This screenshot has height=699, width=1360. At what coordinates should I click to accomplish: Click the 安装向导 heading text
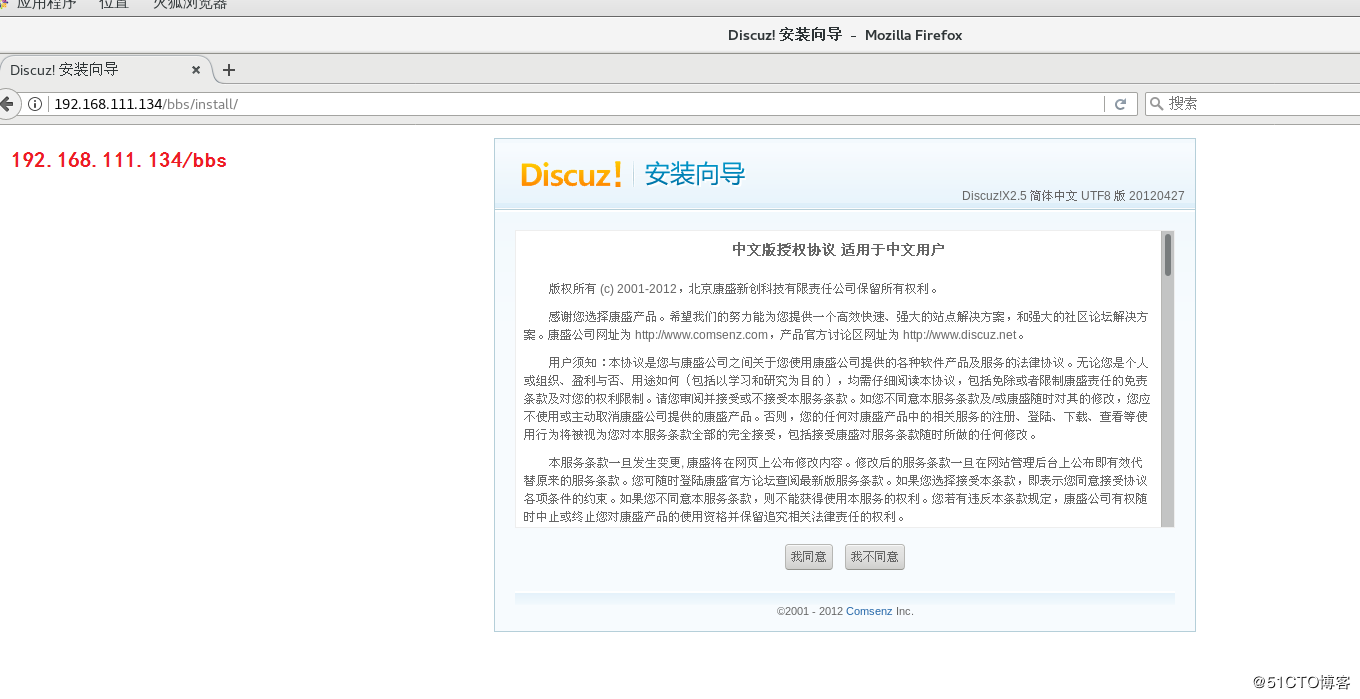coord(695,174)
